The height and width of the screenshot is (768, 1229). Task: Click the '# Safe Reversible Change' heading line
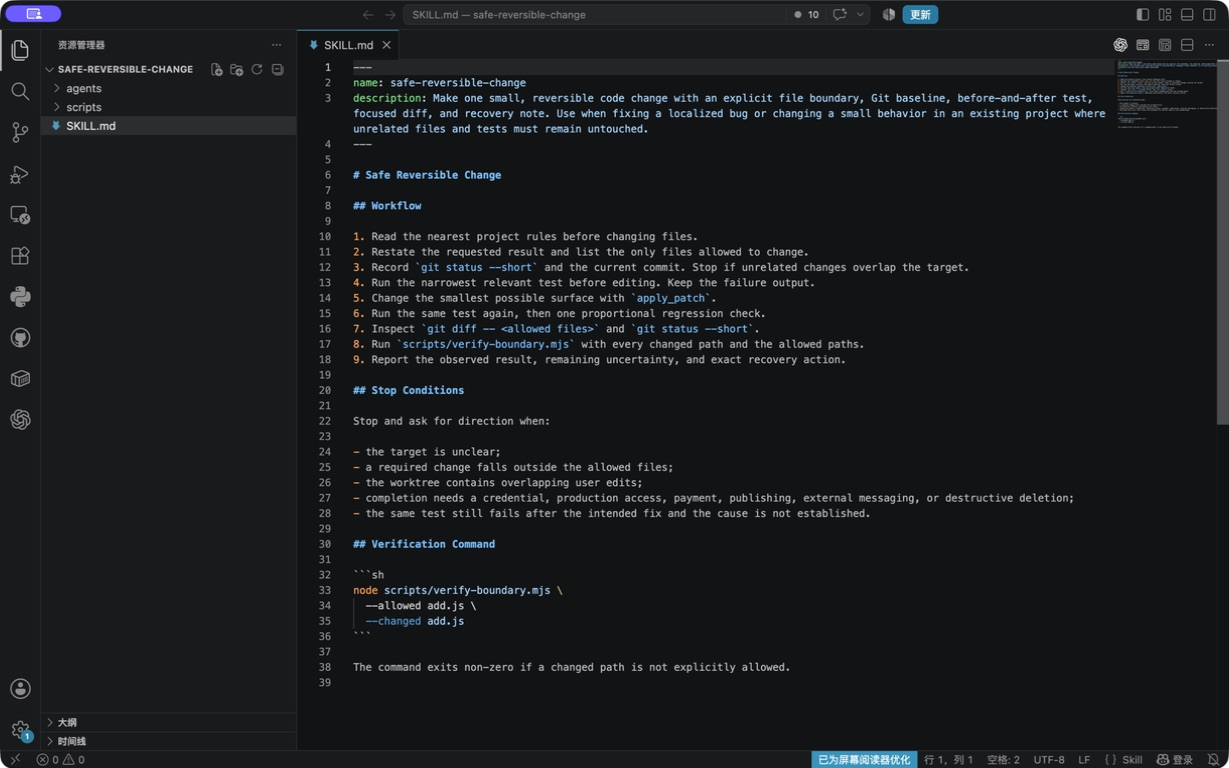click(x=427, y=175)
